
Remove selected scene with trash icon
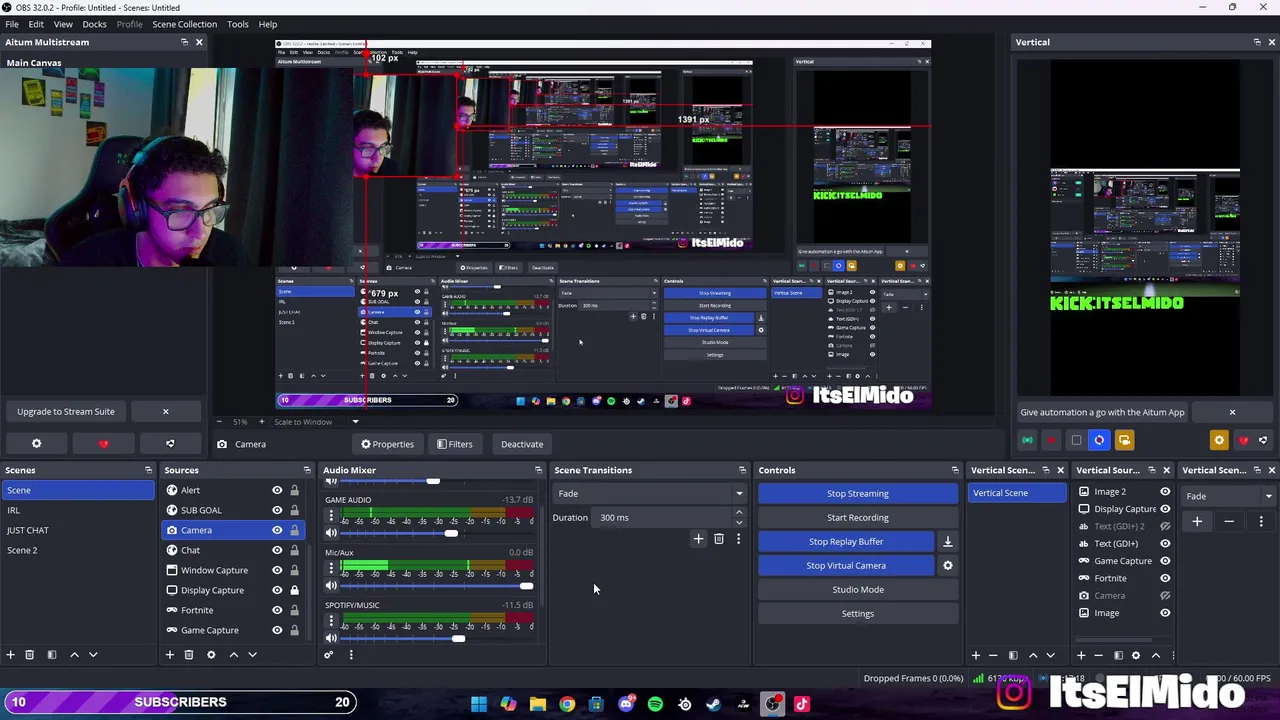(30, 655)
